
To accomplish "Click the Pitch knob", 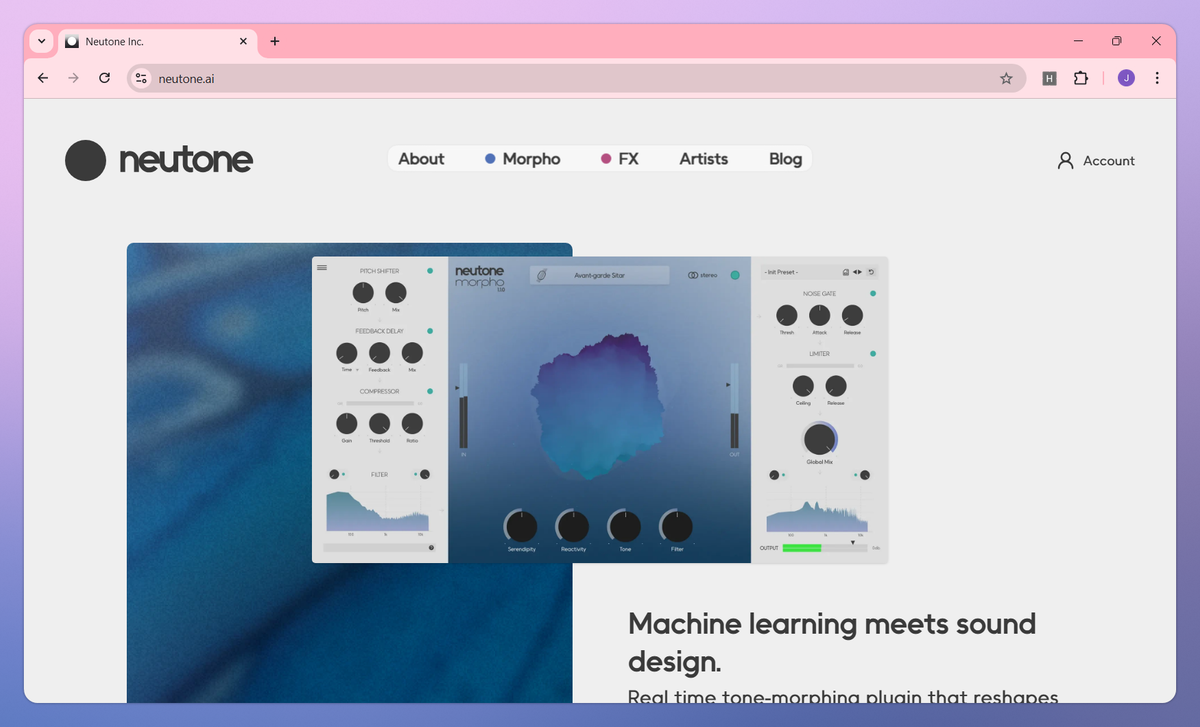I will [363, 293].
